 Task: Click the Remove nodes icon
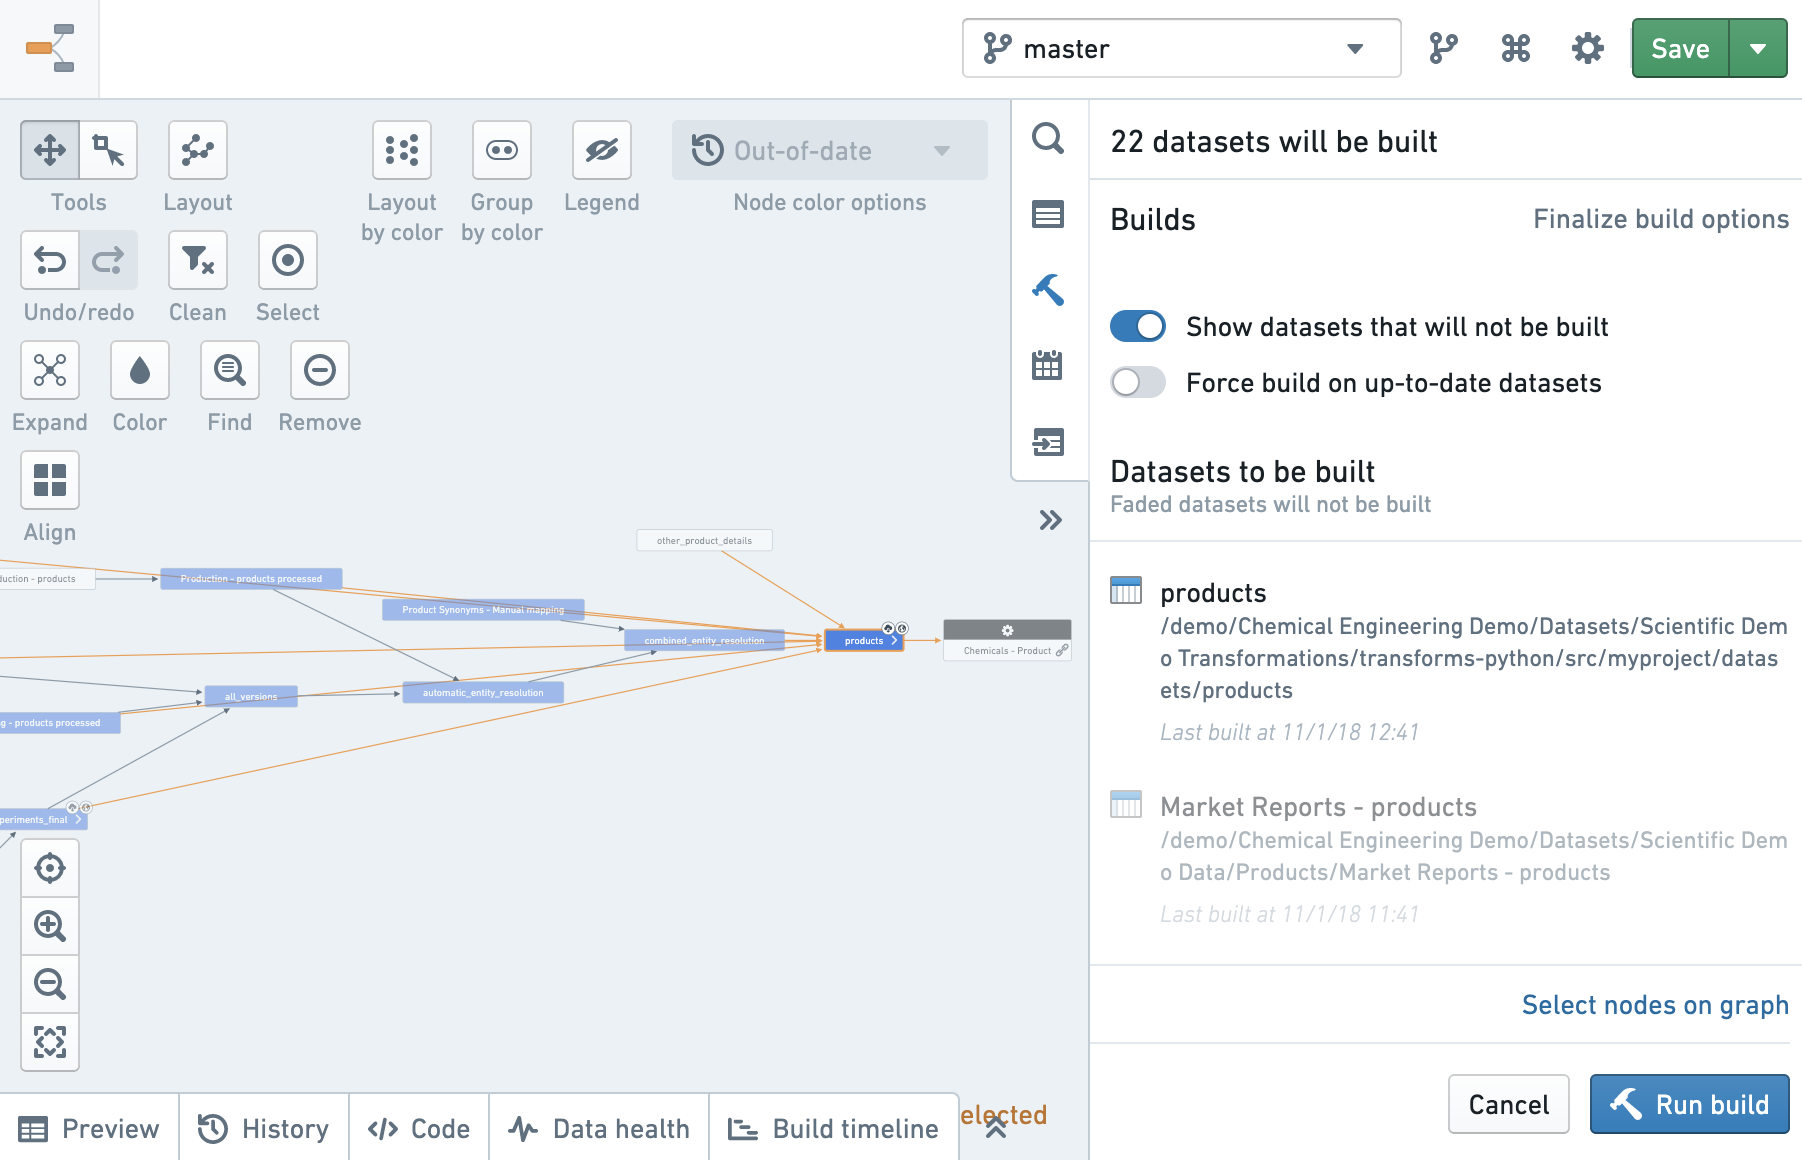(x=320, y=370)
